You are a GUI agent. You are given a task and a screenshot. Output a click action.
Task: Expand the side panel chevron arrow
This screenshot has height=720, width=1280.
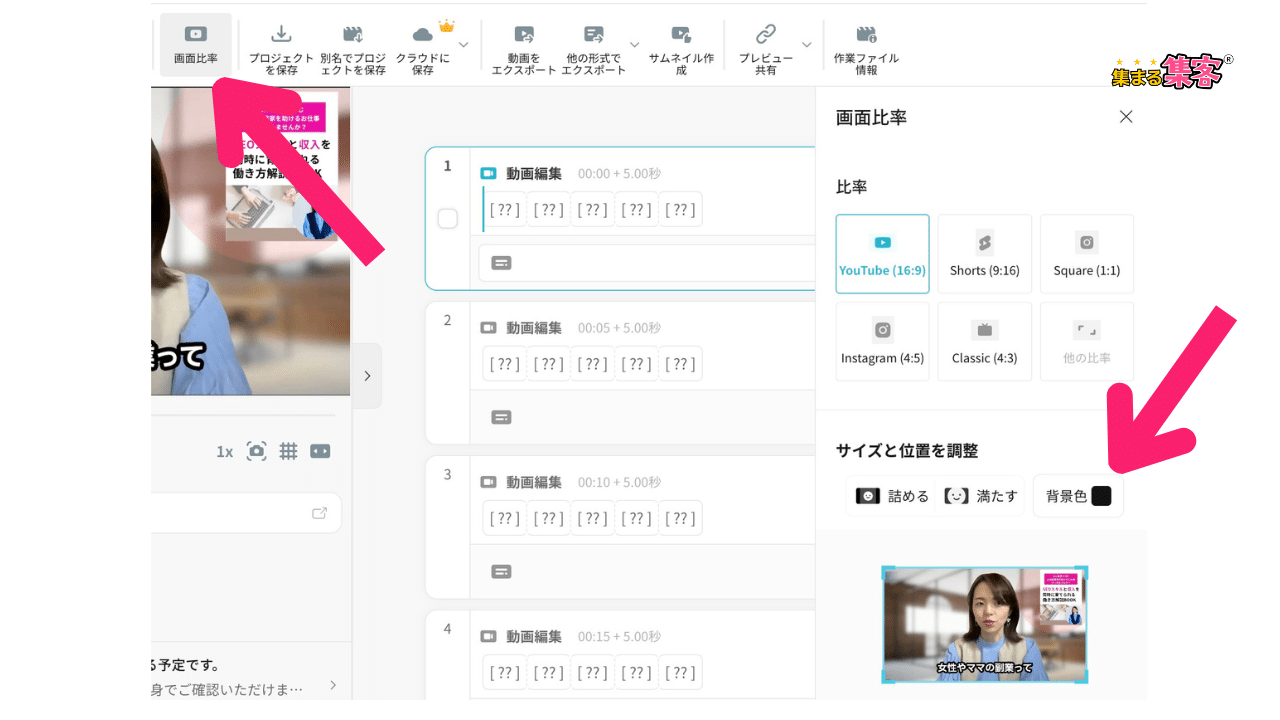click(367, 376)
